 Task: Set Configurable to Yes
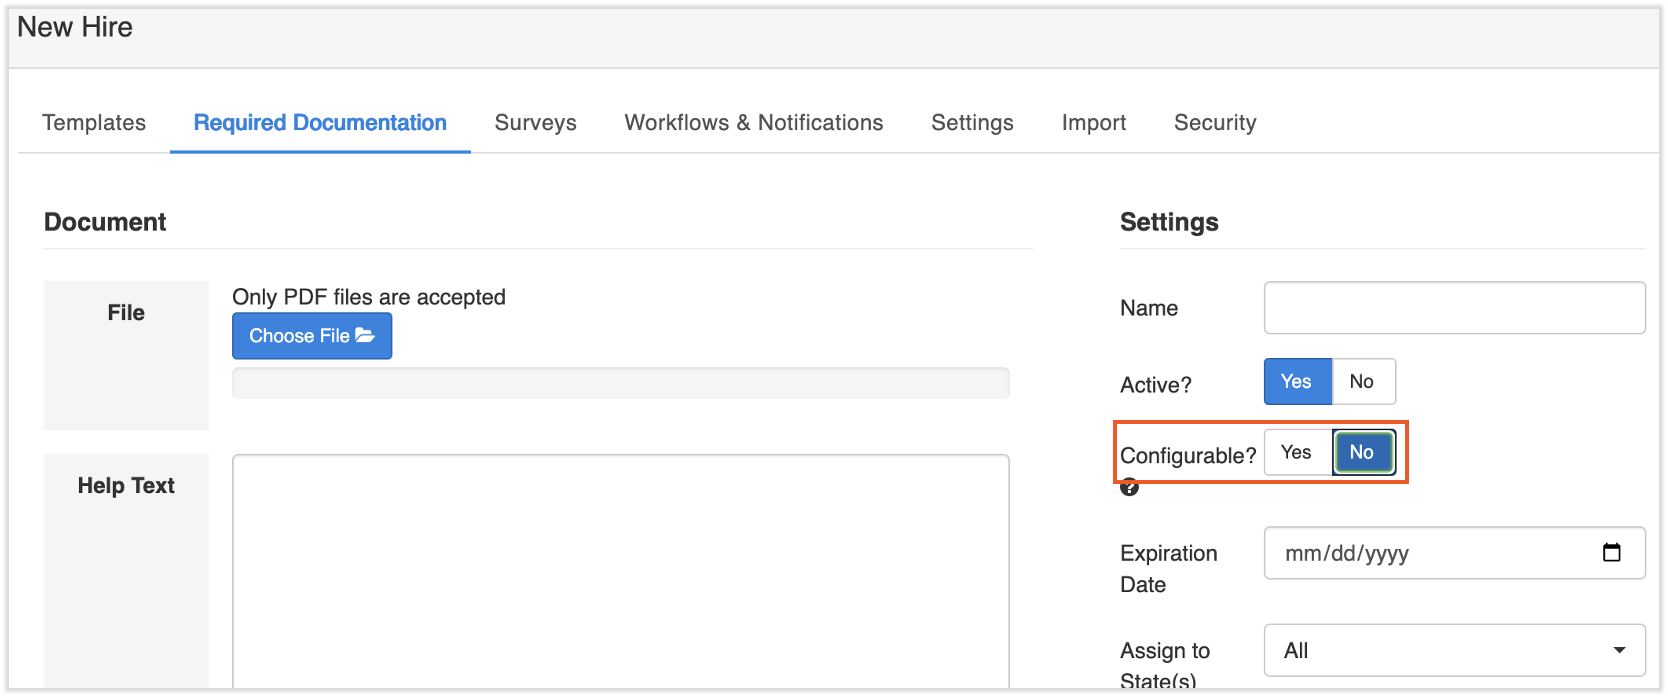(x=1297, y=453)
